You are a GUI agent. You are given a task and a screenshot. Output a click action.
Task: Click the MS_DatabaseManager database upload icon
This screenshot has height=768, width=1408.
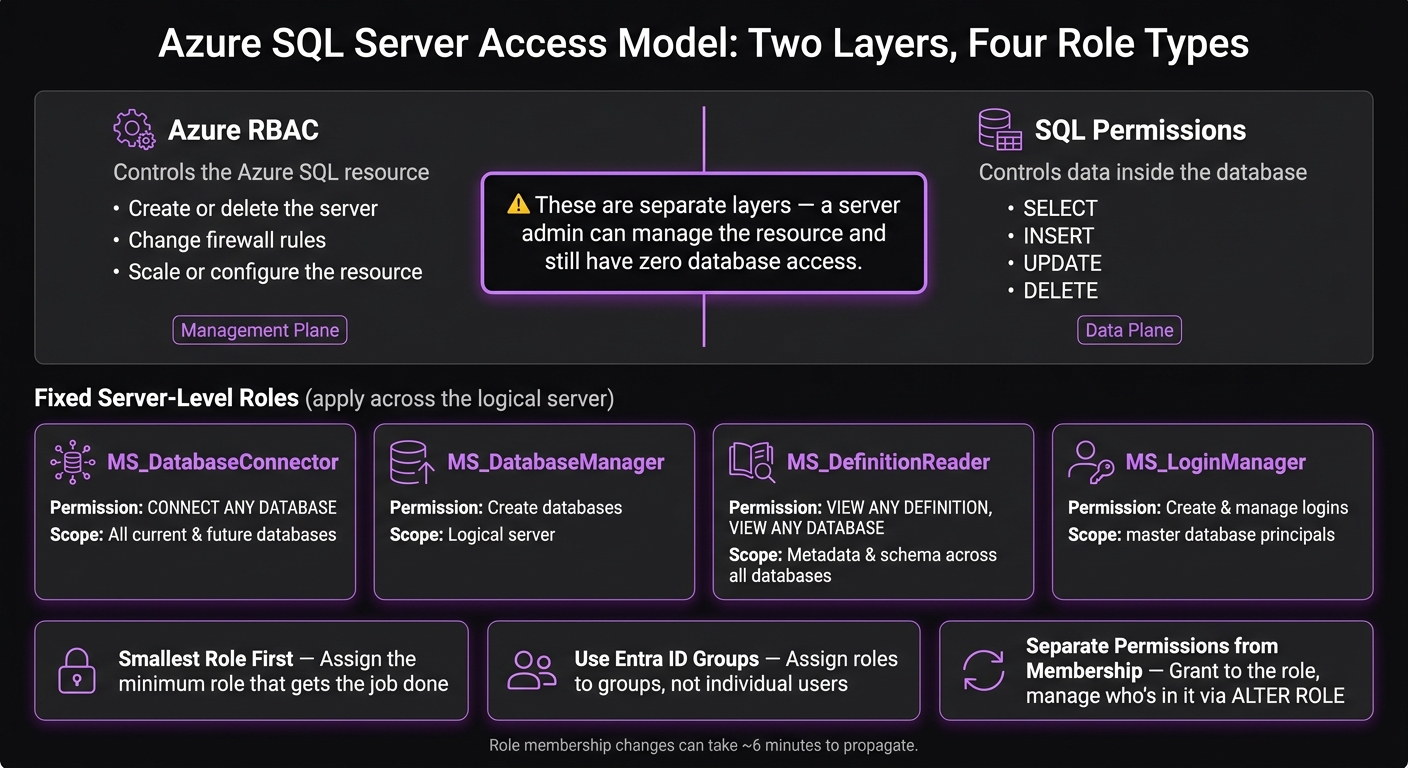click(x=412, y=462)
